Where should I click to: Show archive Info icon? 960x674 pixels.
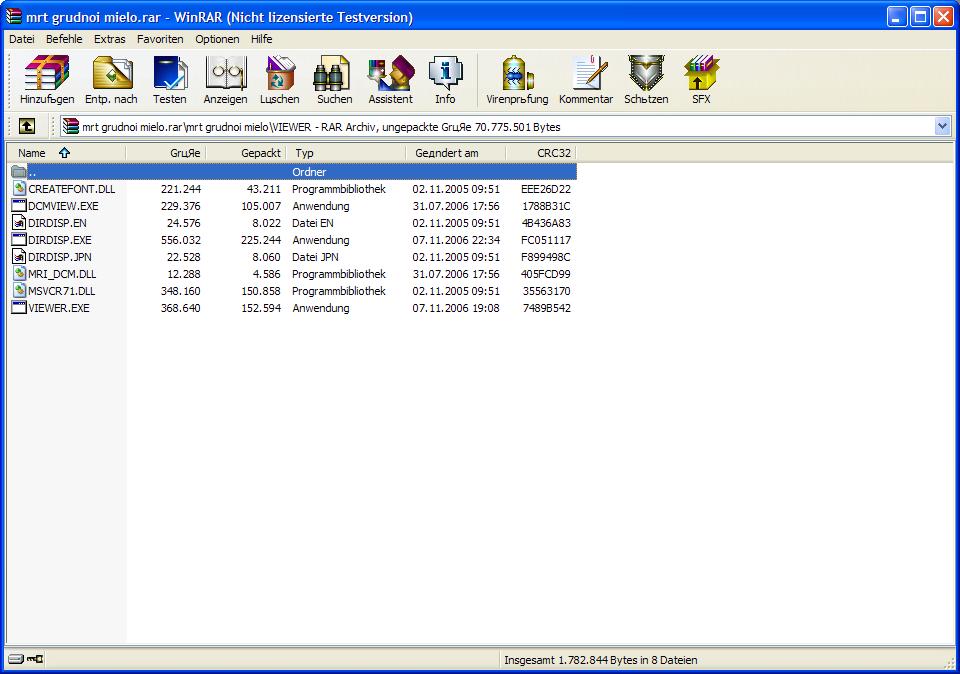[445, 80]
